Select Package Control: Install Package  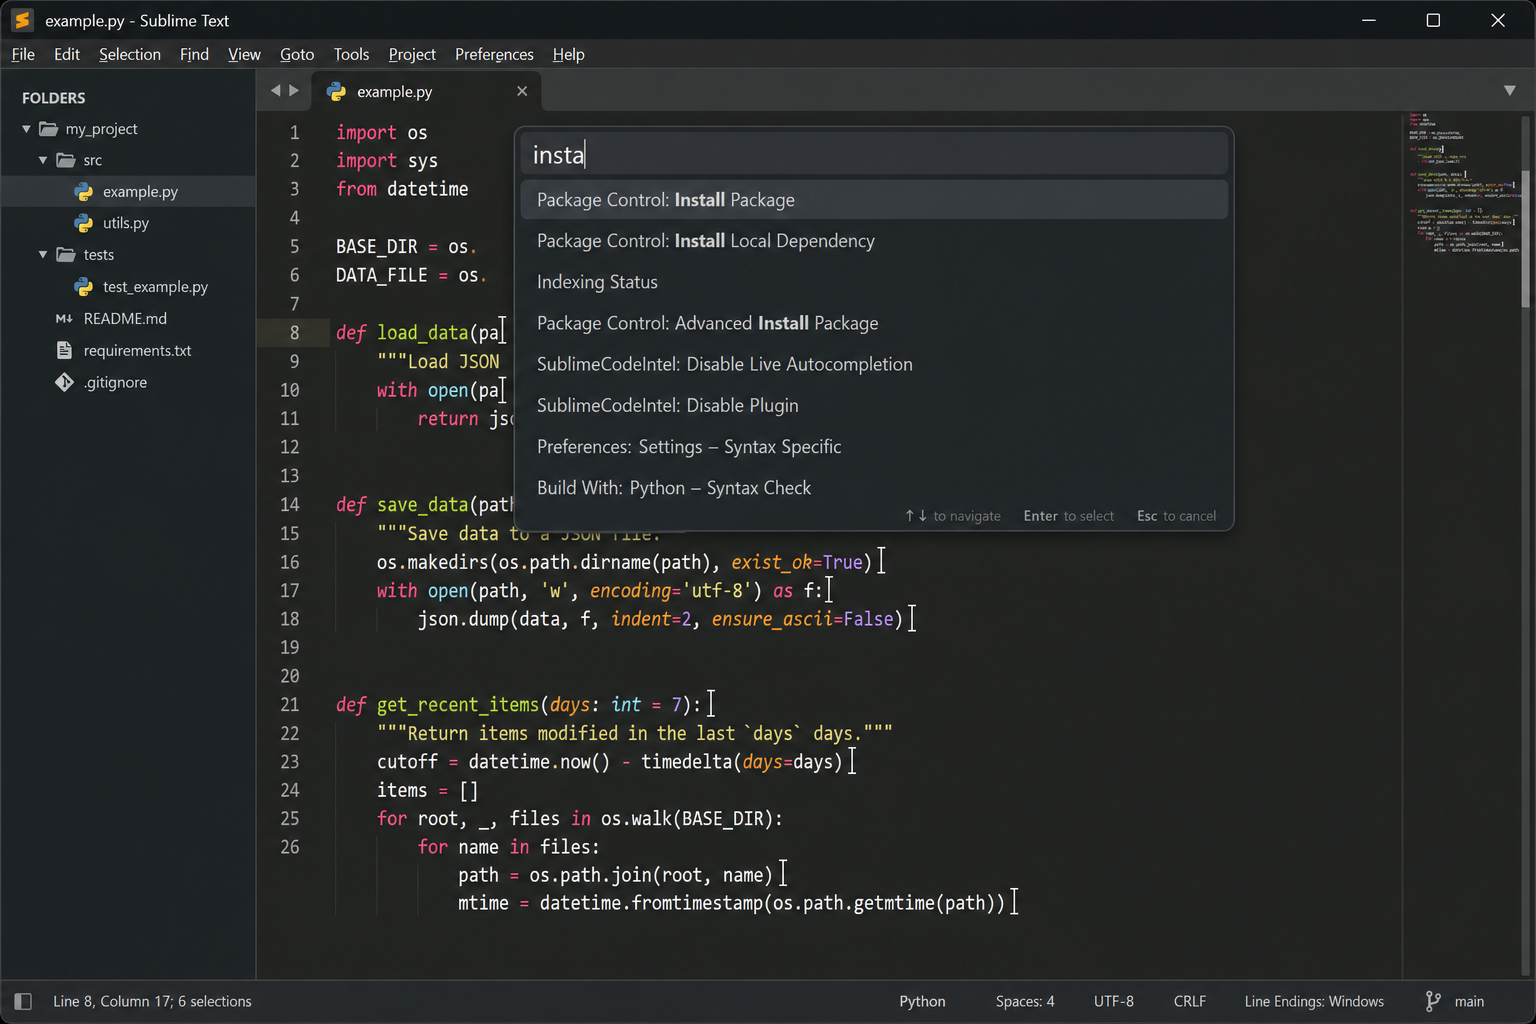(x=874, y=200)
